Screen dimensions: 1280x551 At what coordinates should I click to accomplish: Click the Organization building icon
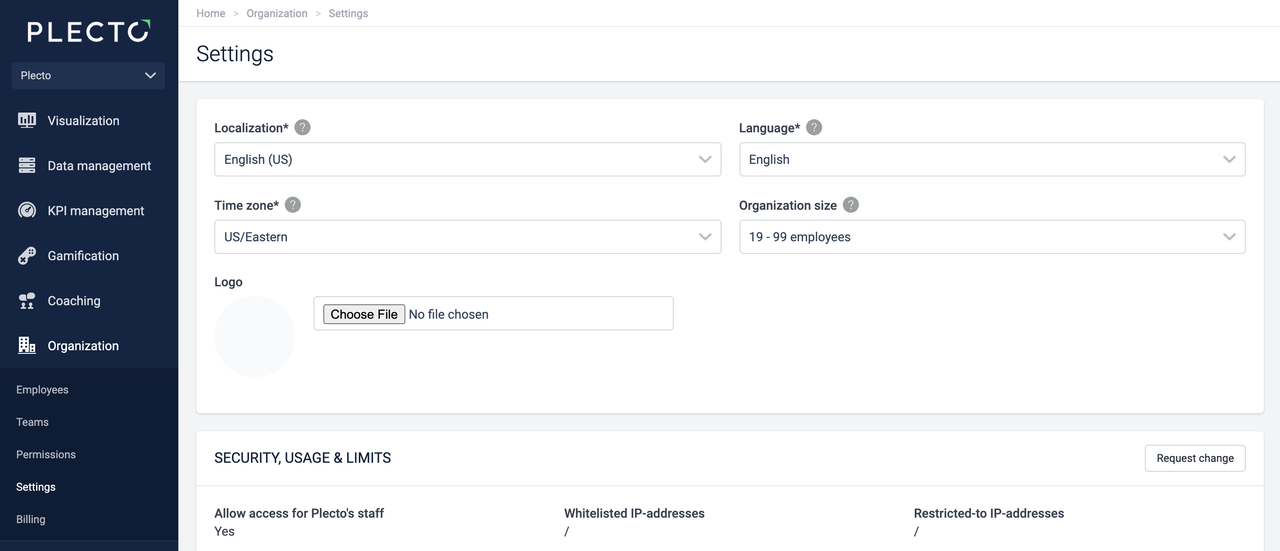click(27, 346)
